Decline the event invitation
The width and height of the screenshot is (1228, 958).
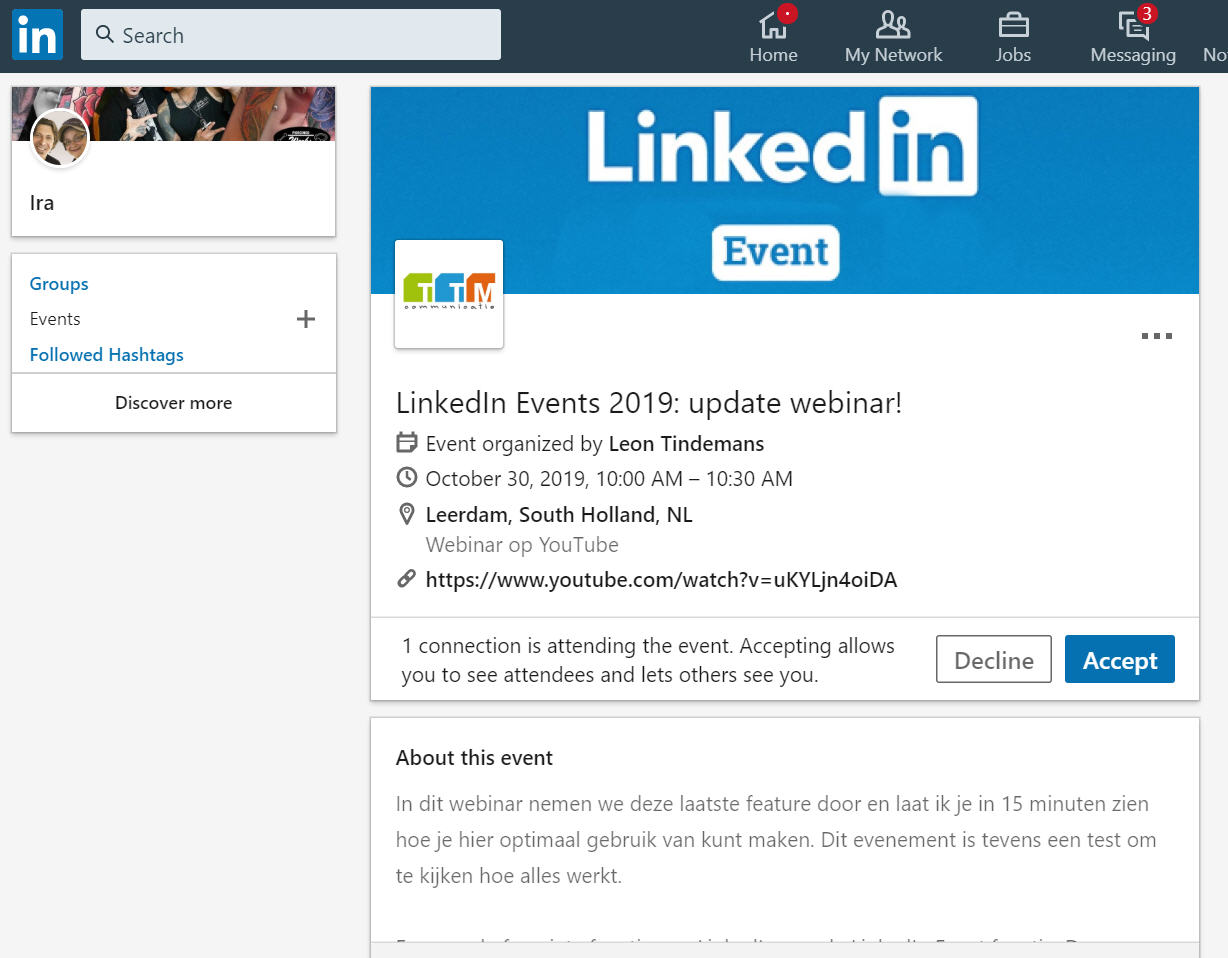[x=994, y=660]
